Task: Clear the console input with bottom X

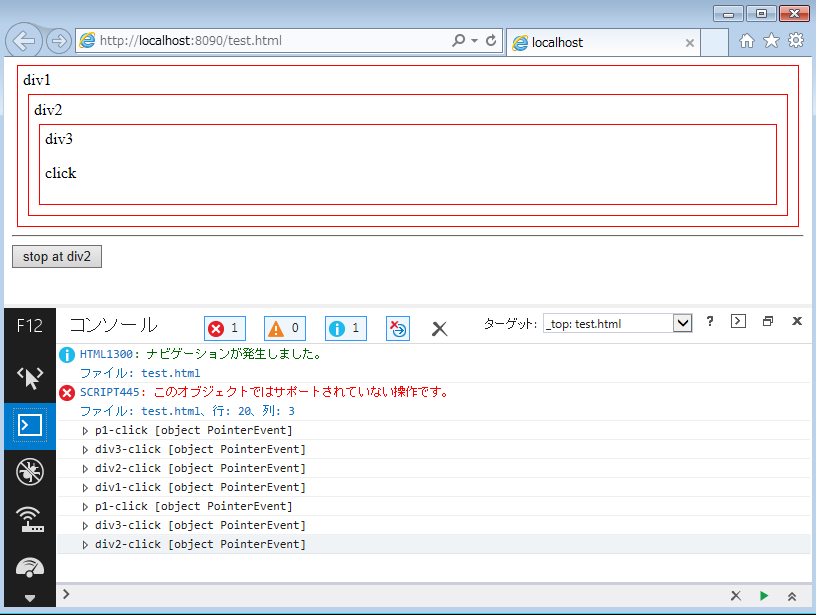Action: 735,596
